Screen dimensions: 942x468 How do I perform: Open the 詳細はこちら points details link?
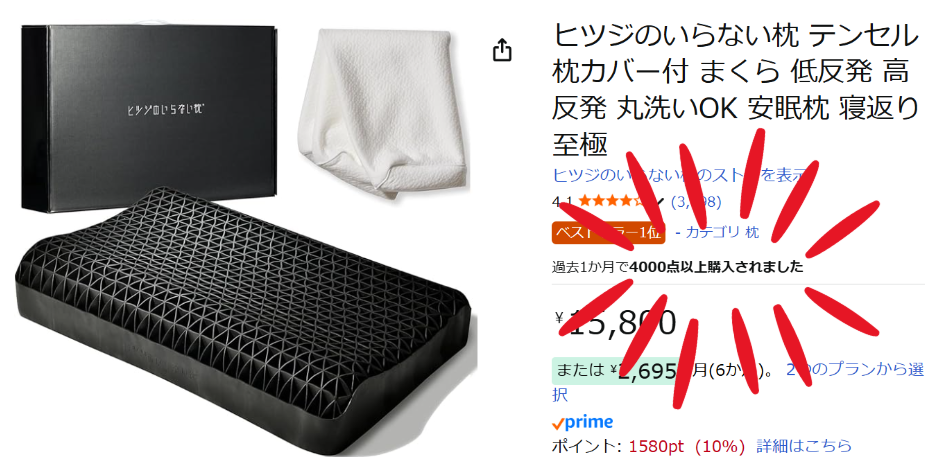tap(804, 446)
